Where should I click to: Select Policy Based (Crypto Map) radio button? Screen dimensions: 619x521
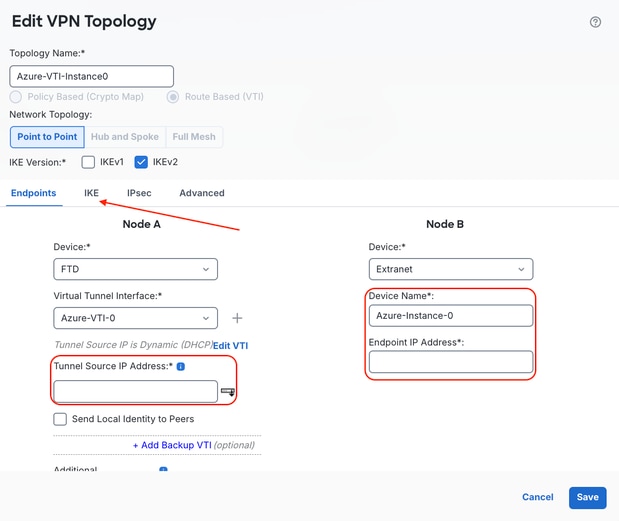16,97
